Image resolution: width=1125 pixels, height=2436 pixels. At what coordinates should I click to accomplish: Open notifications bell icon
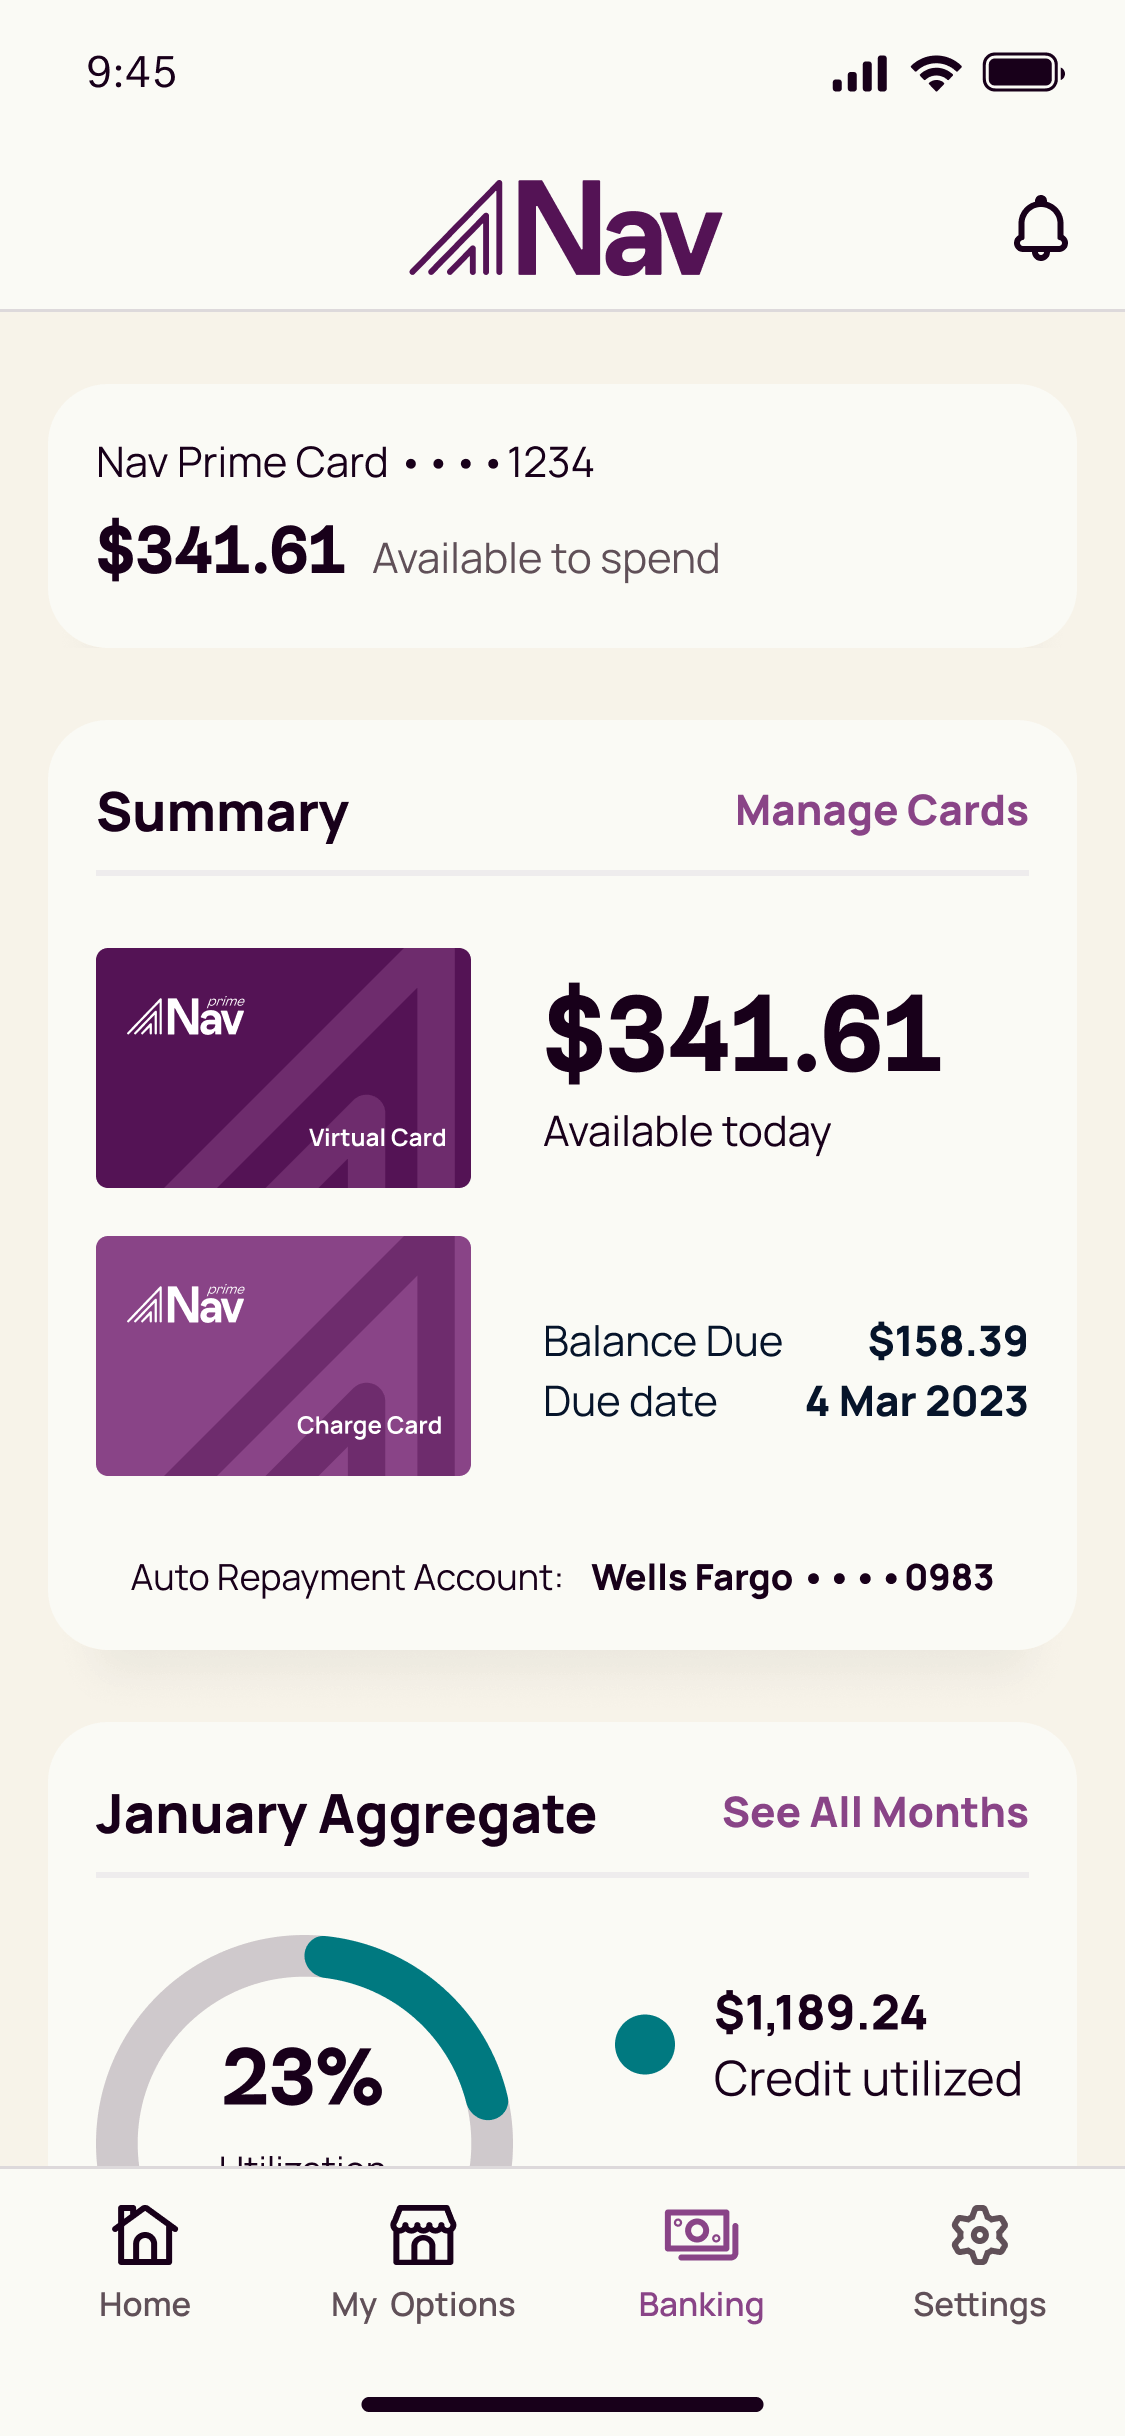pyautogui.click(x=1040, y=228)
